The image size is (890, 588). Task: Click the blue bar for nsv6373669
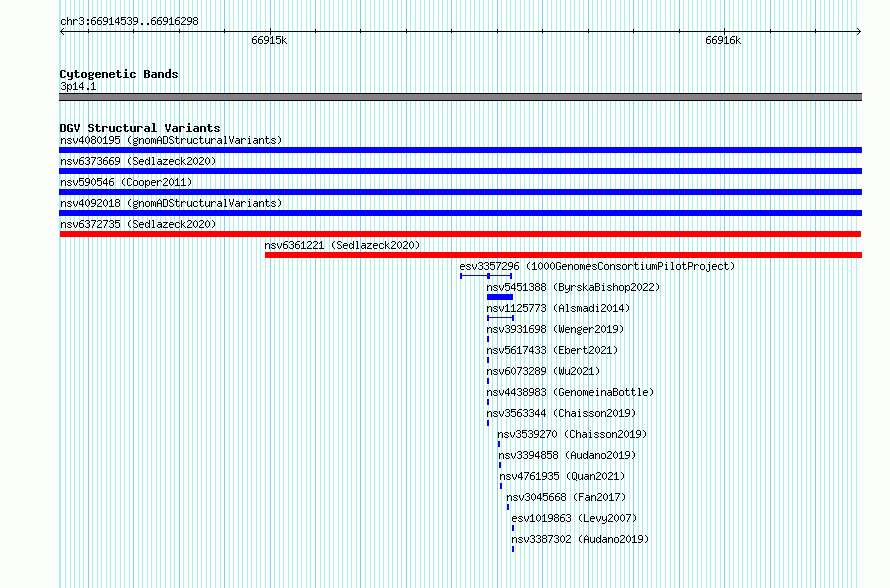coord(460,171)
